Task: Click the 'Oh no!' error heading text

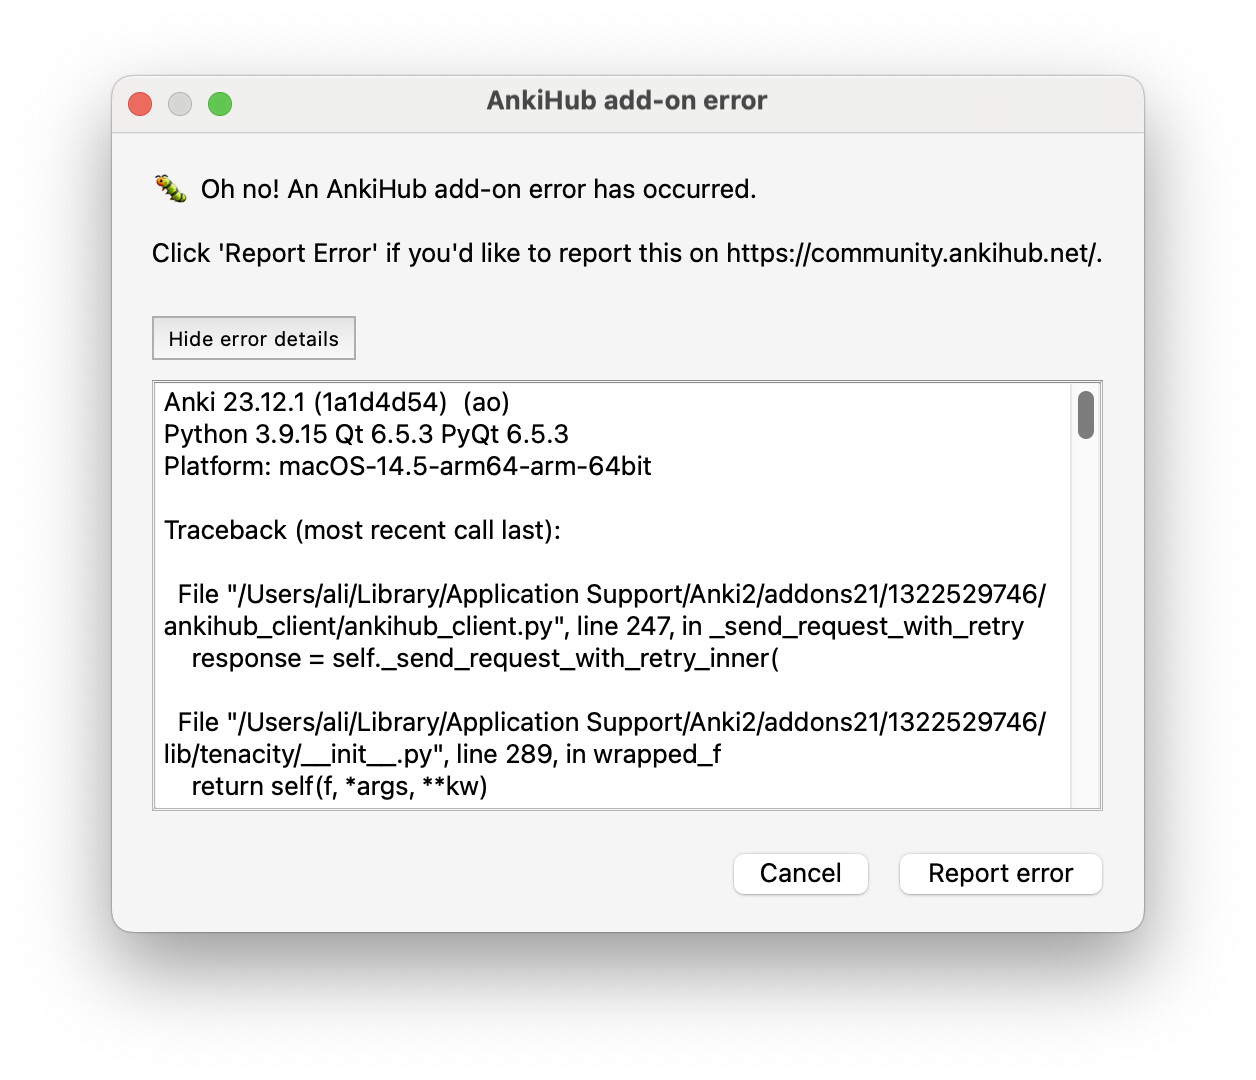Action: (x=478, y=190)
